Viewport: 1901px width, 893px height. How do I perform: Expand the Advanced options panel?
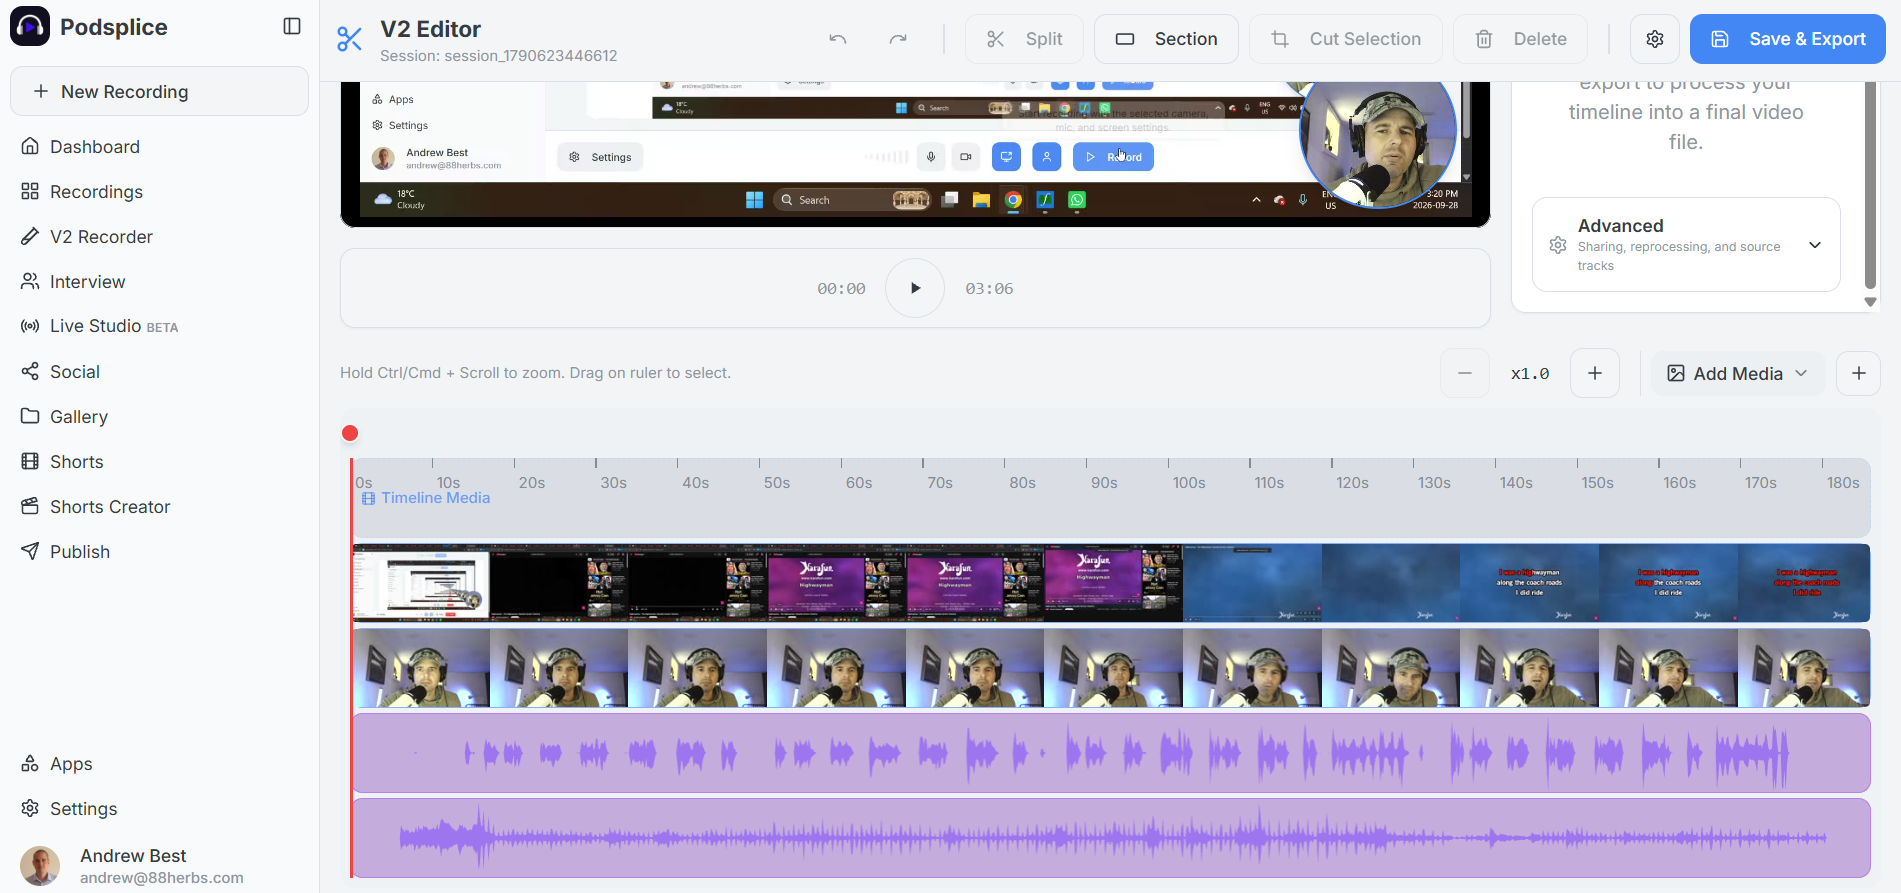1686,245
